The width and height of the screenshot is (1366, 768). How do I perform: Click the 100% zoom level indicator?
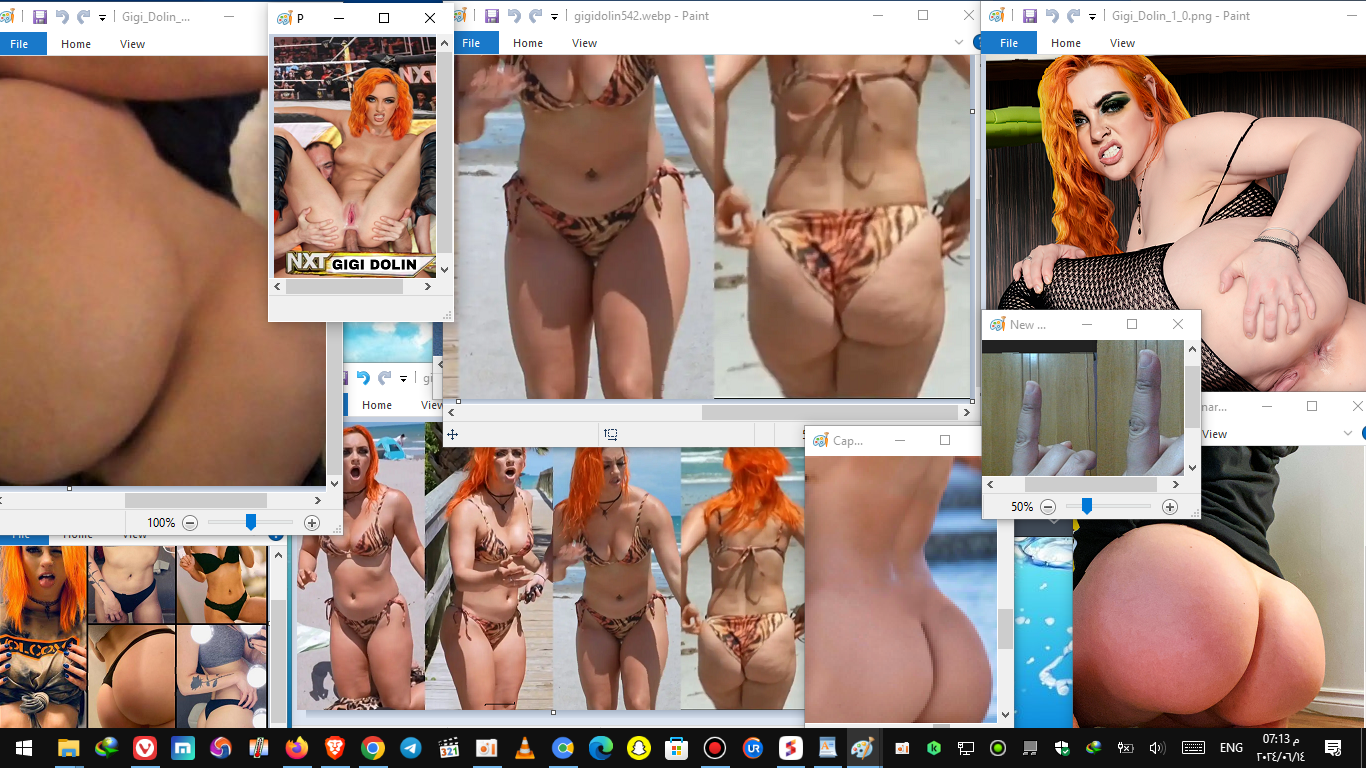point(160,521)
